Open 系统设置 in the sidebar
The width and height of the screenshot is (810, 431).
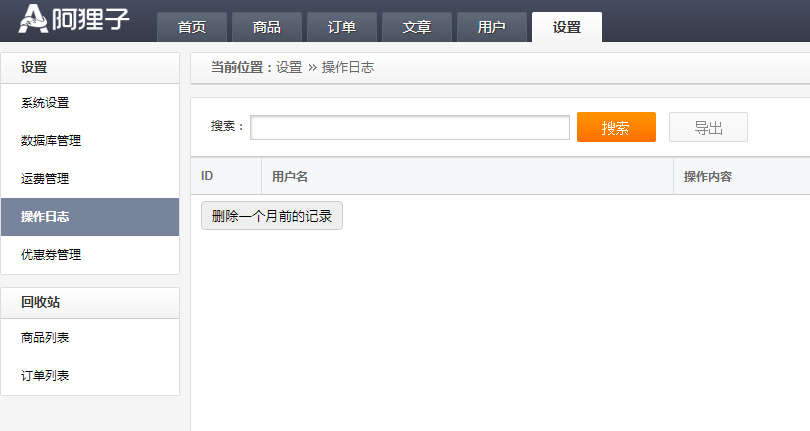tap(45, 103)
